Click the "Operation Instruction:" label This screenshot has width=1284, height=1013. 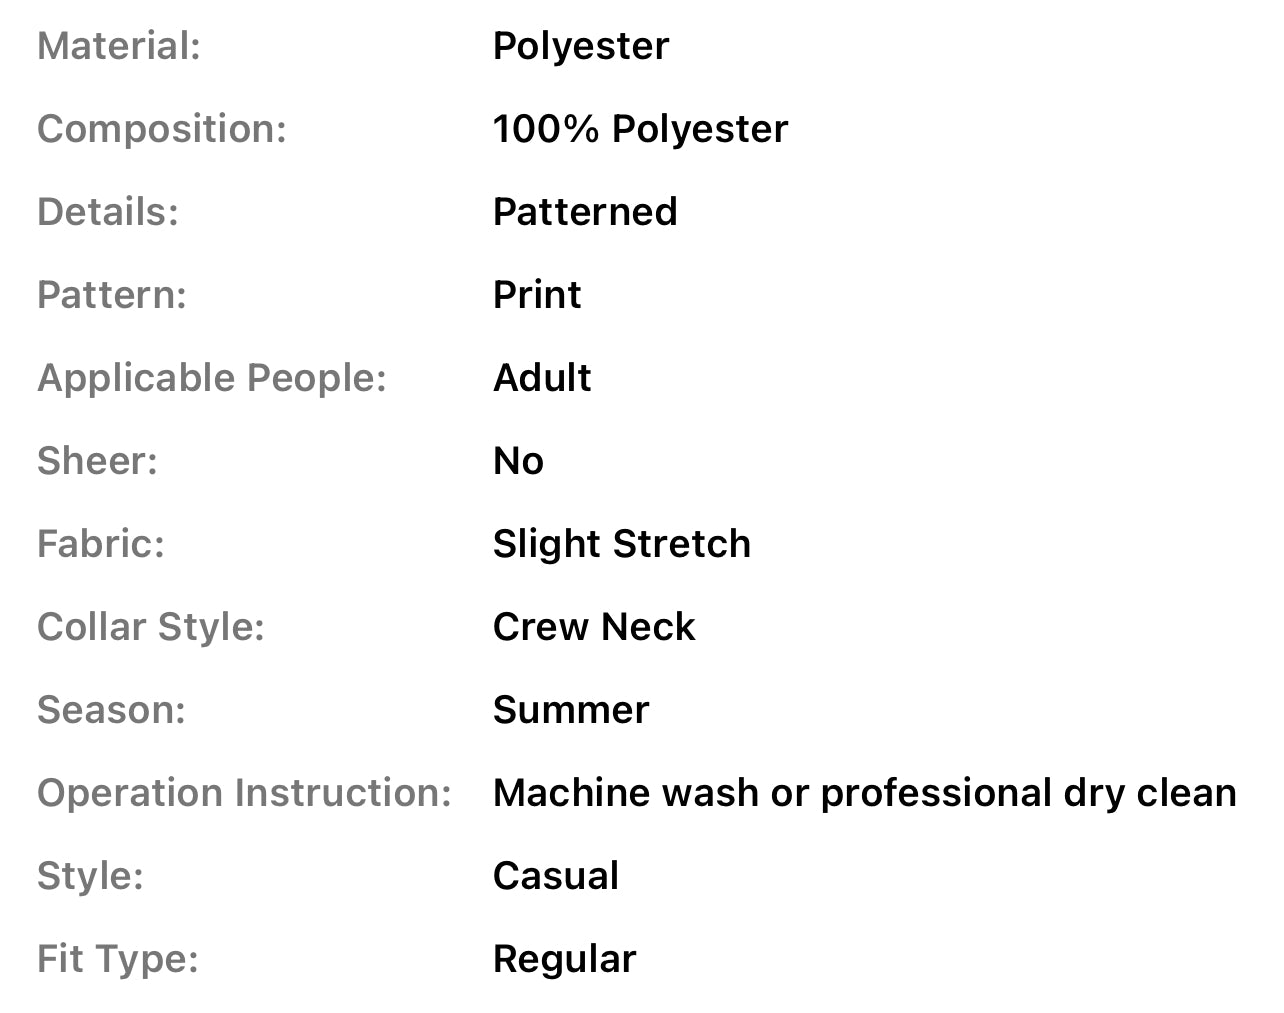coord(245,793)
